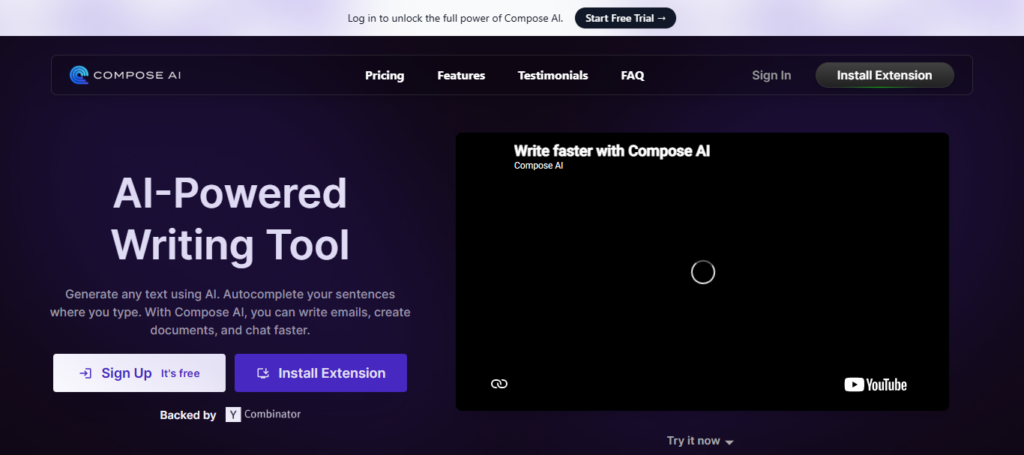Click the COMPOSE AI wordmark text
1024x455 pixels.
(x=137, y=75)
